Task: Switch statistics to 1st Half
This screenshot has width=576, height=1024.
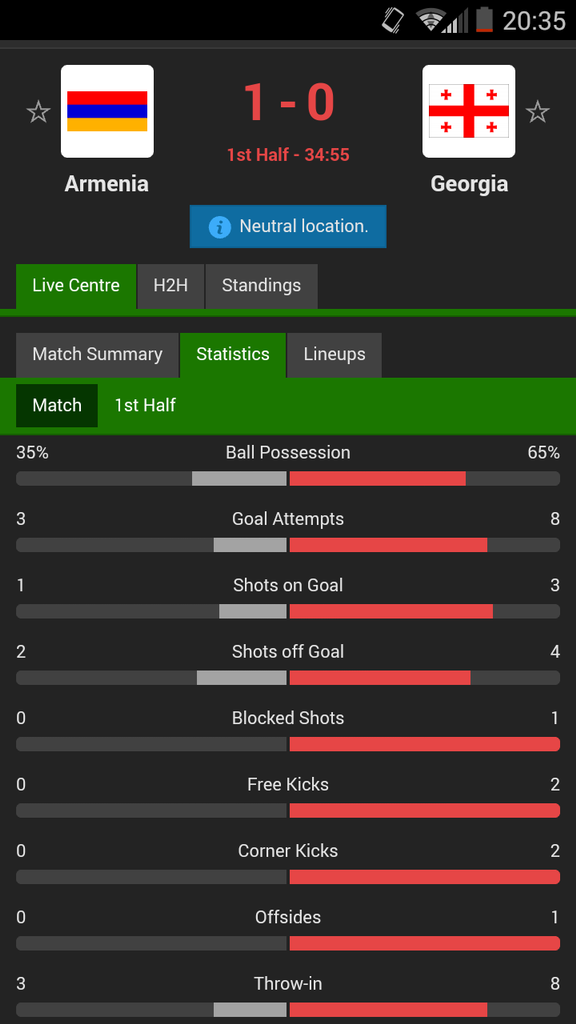Action: [x=145, y=406]
